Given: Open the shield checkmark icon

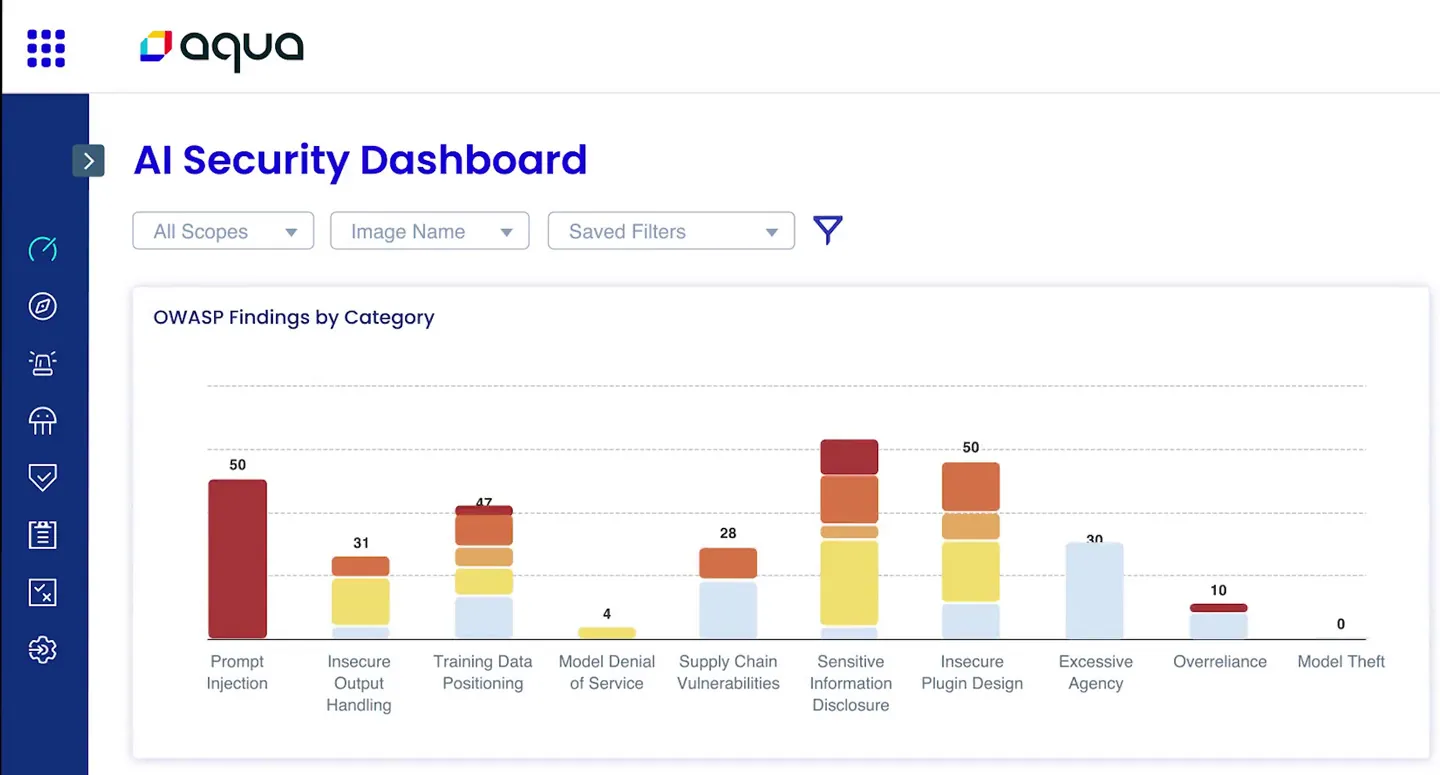Looking at the screenshot, I should [42, 478].
